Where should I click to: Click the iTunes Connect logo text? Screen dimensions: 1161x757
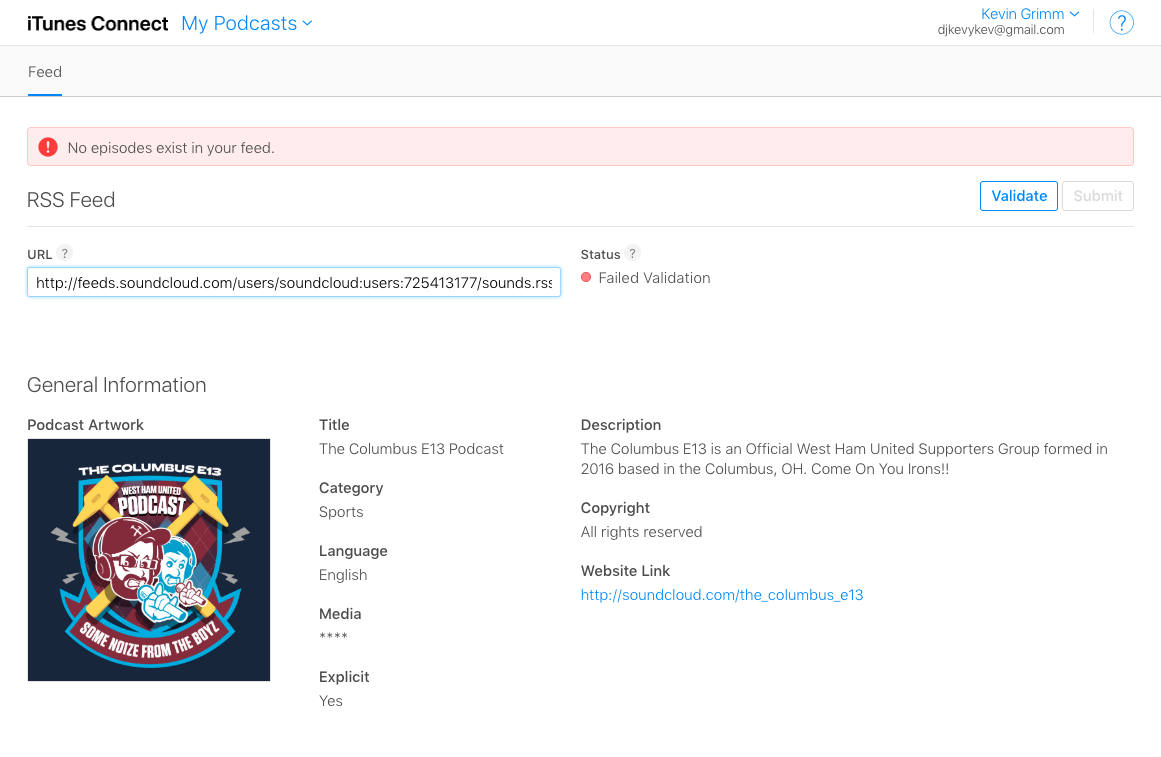point(98,24)
